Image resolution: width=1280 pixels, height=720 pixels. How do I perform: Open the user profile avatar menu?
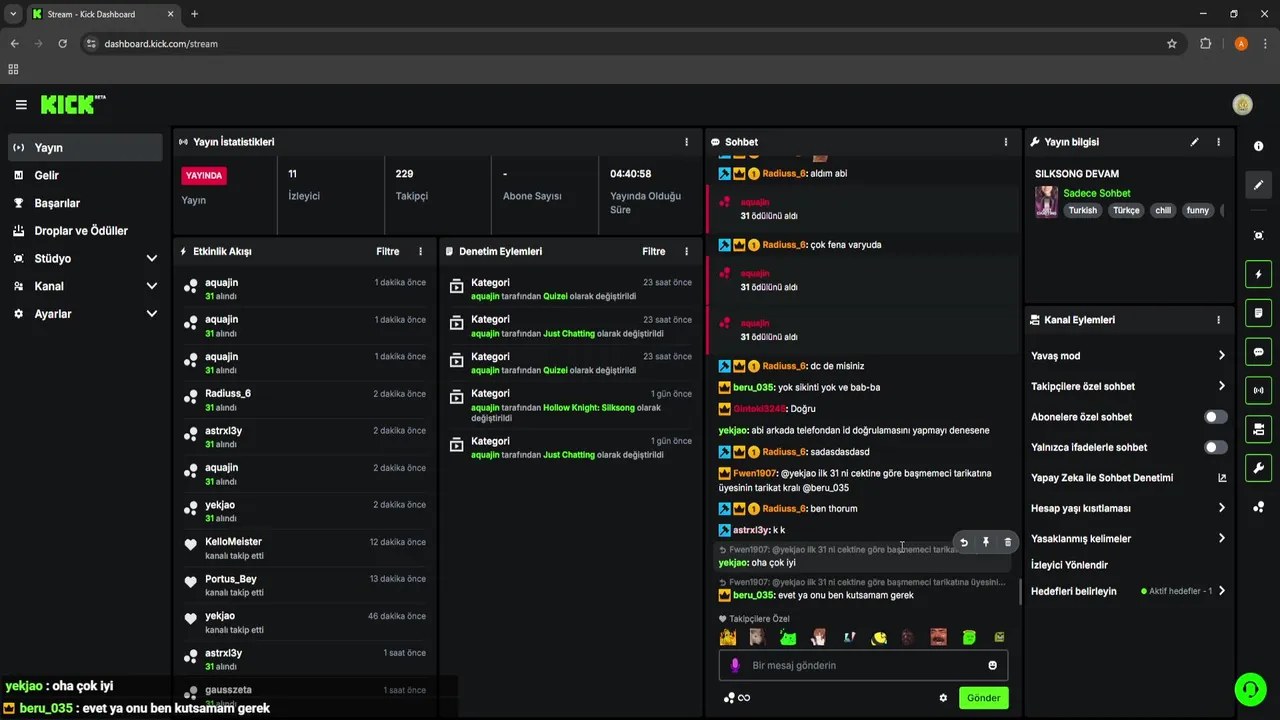tap(1243, 105)
